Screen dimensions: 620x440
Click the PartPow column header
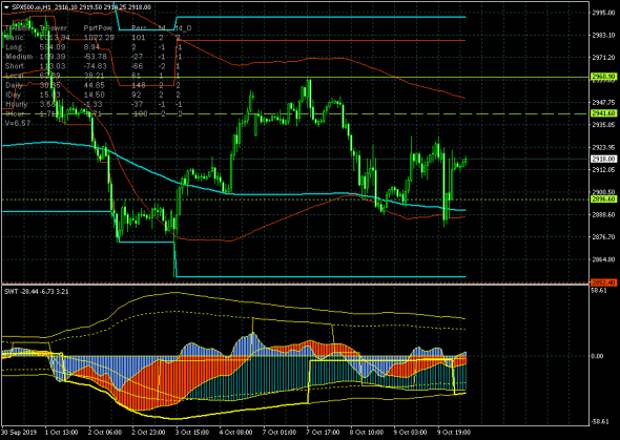[98, 28]
